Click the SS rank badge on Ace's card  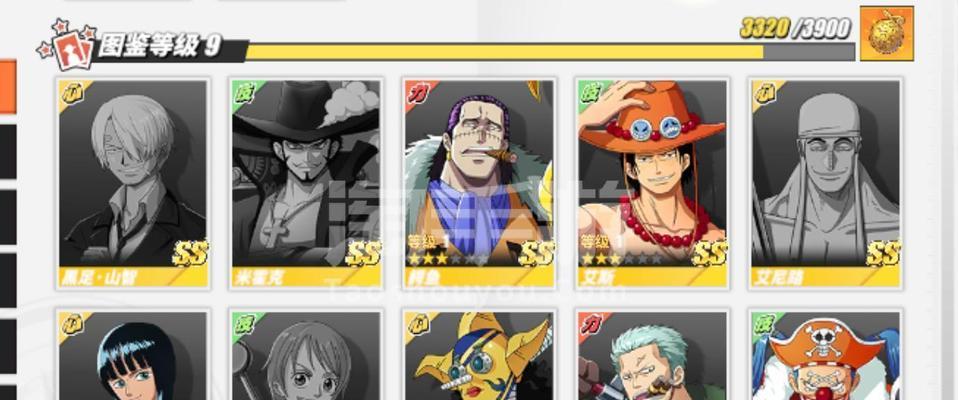[x=709, y=252]
